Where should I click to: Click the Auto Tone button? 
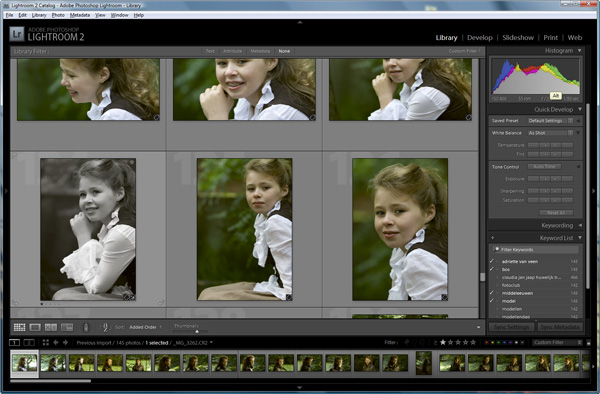click(x=544, y=167)
